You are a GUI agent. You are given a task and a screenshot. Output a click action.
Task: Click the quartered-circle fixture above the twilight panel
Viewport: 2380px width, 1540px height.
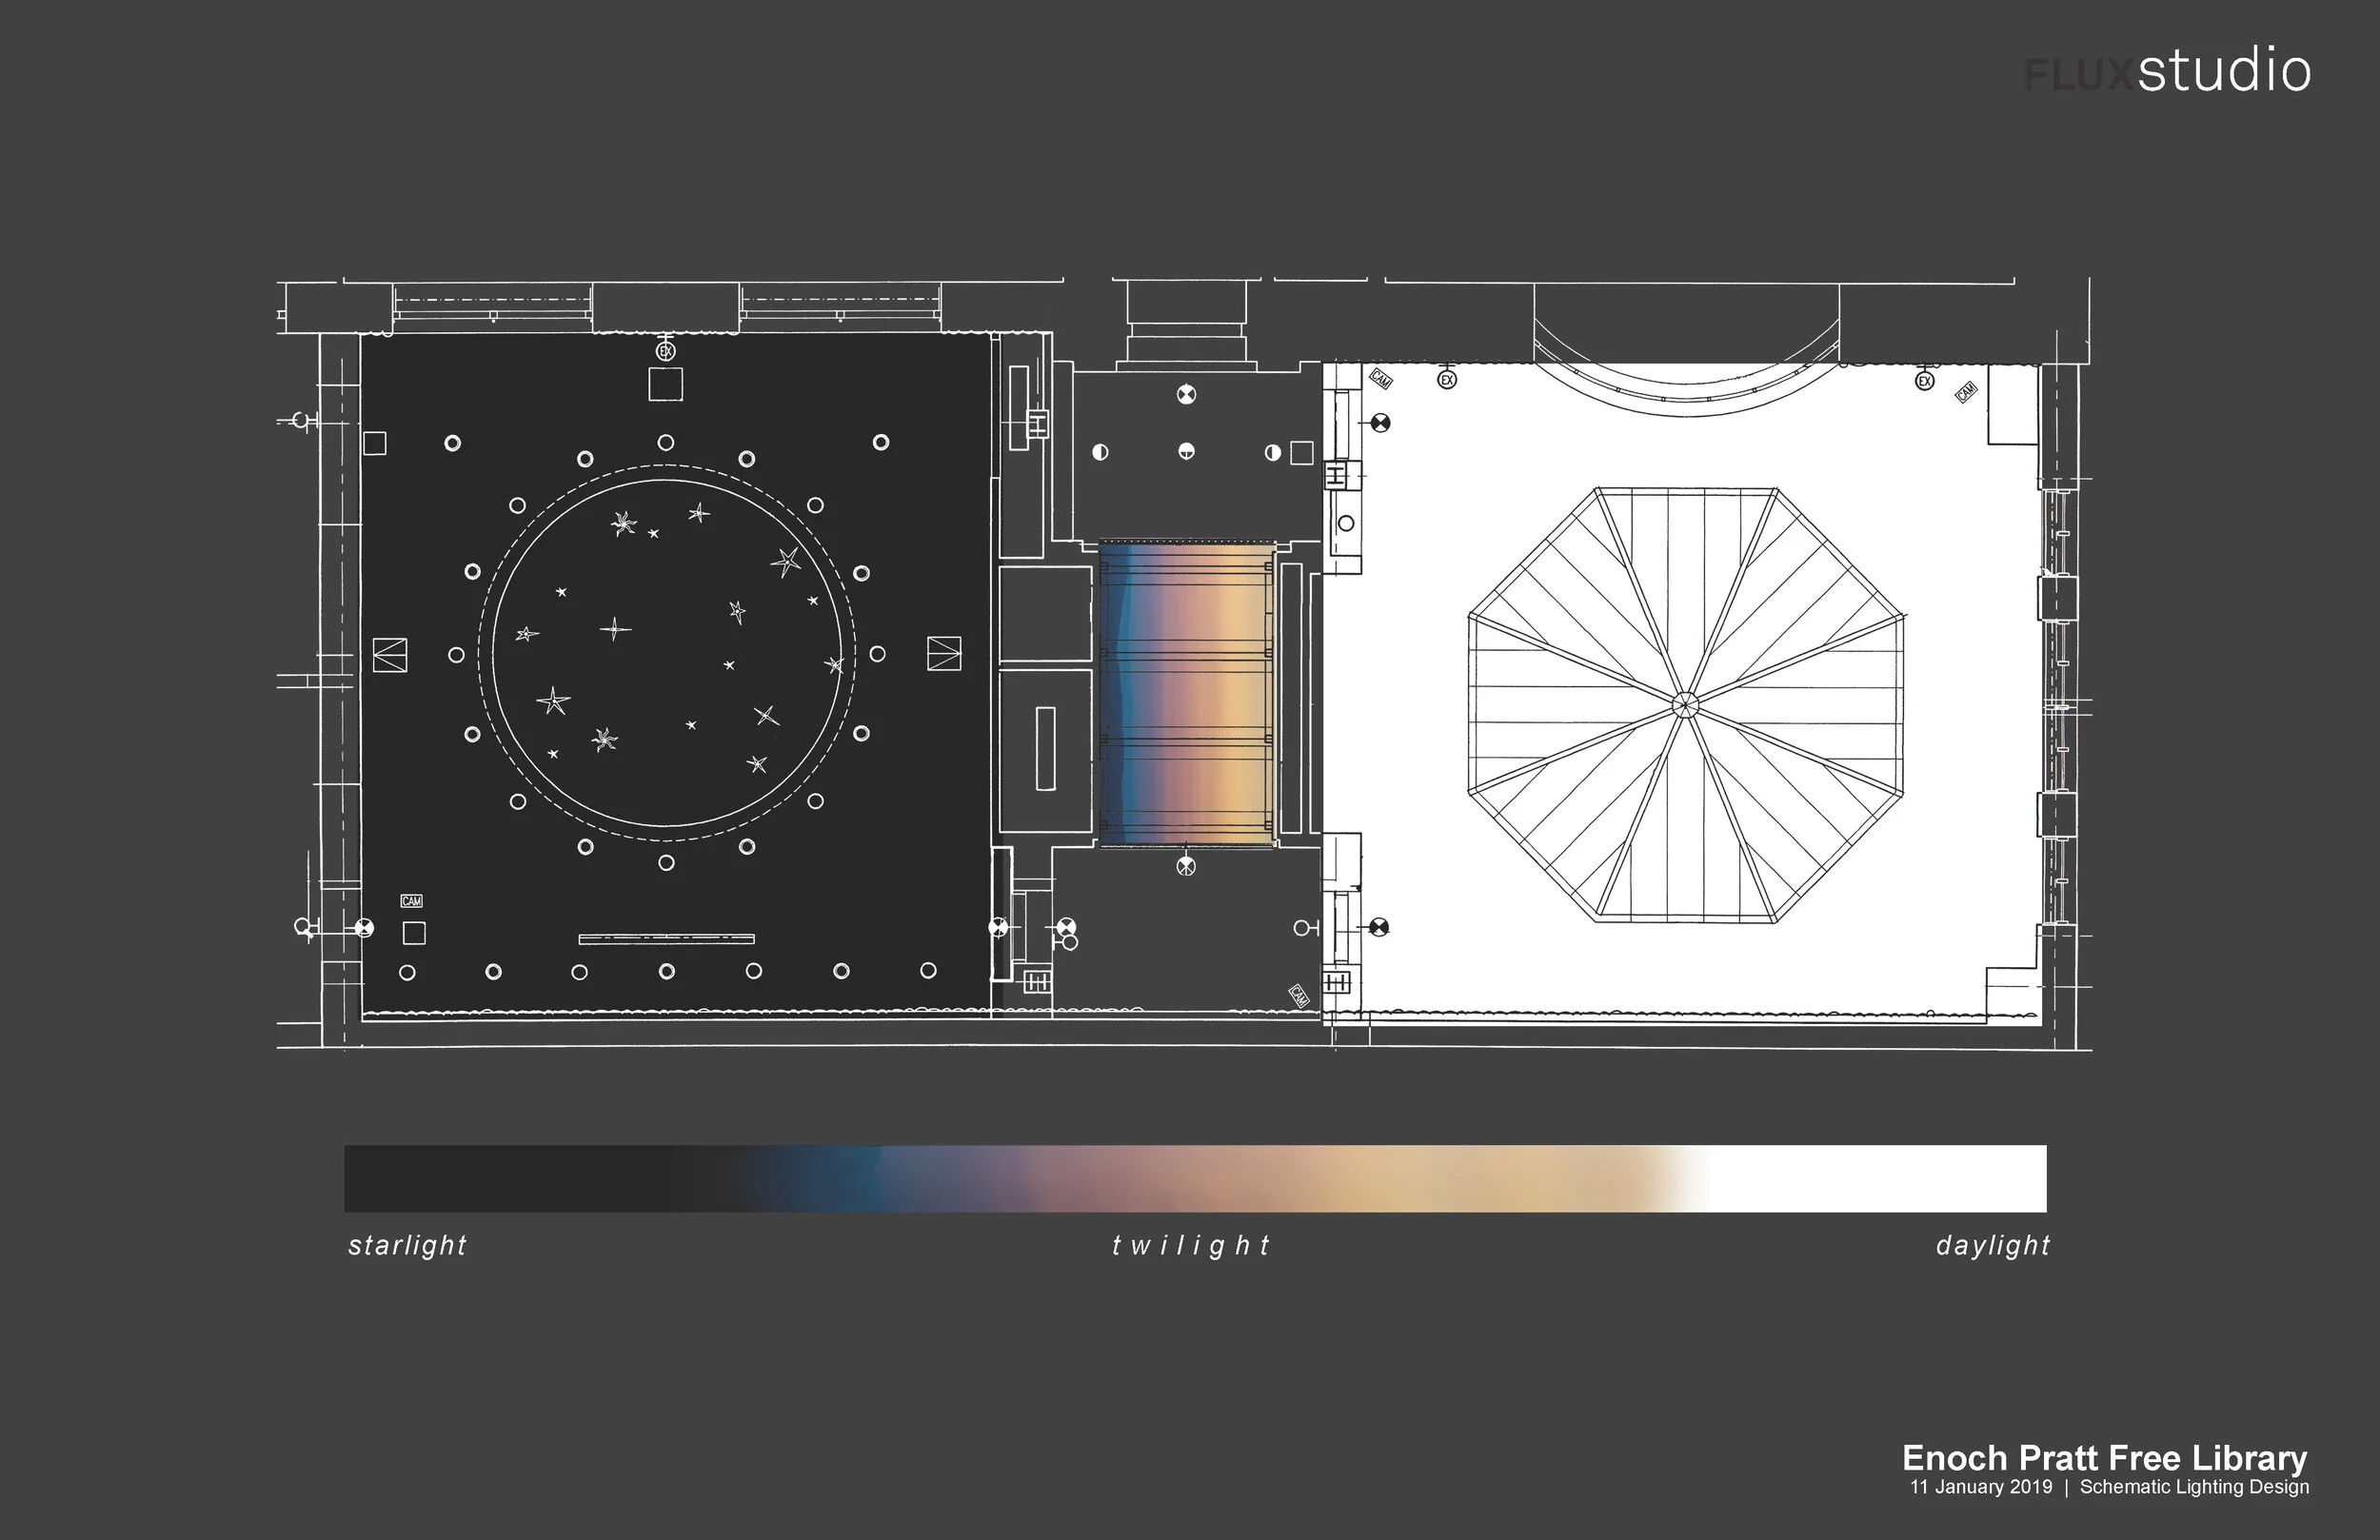[x=1186, y=394]
